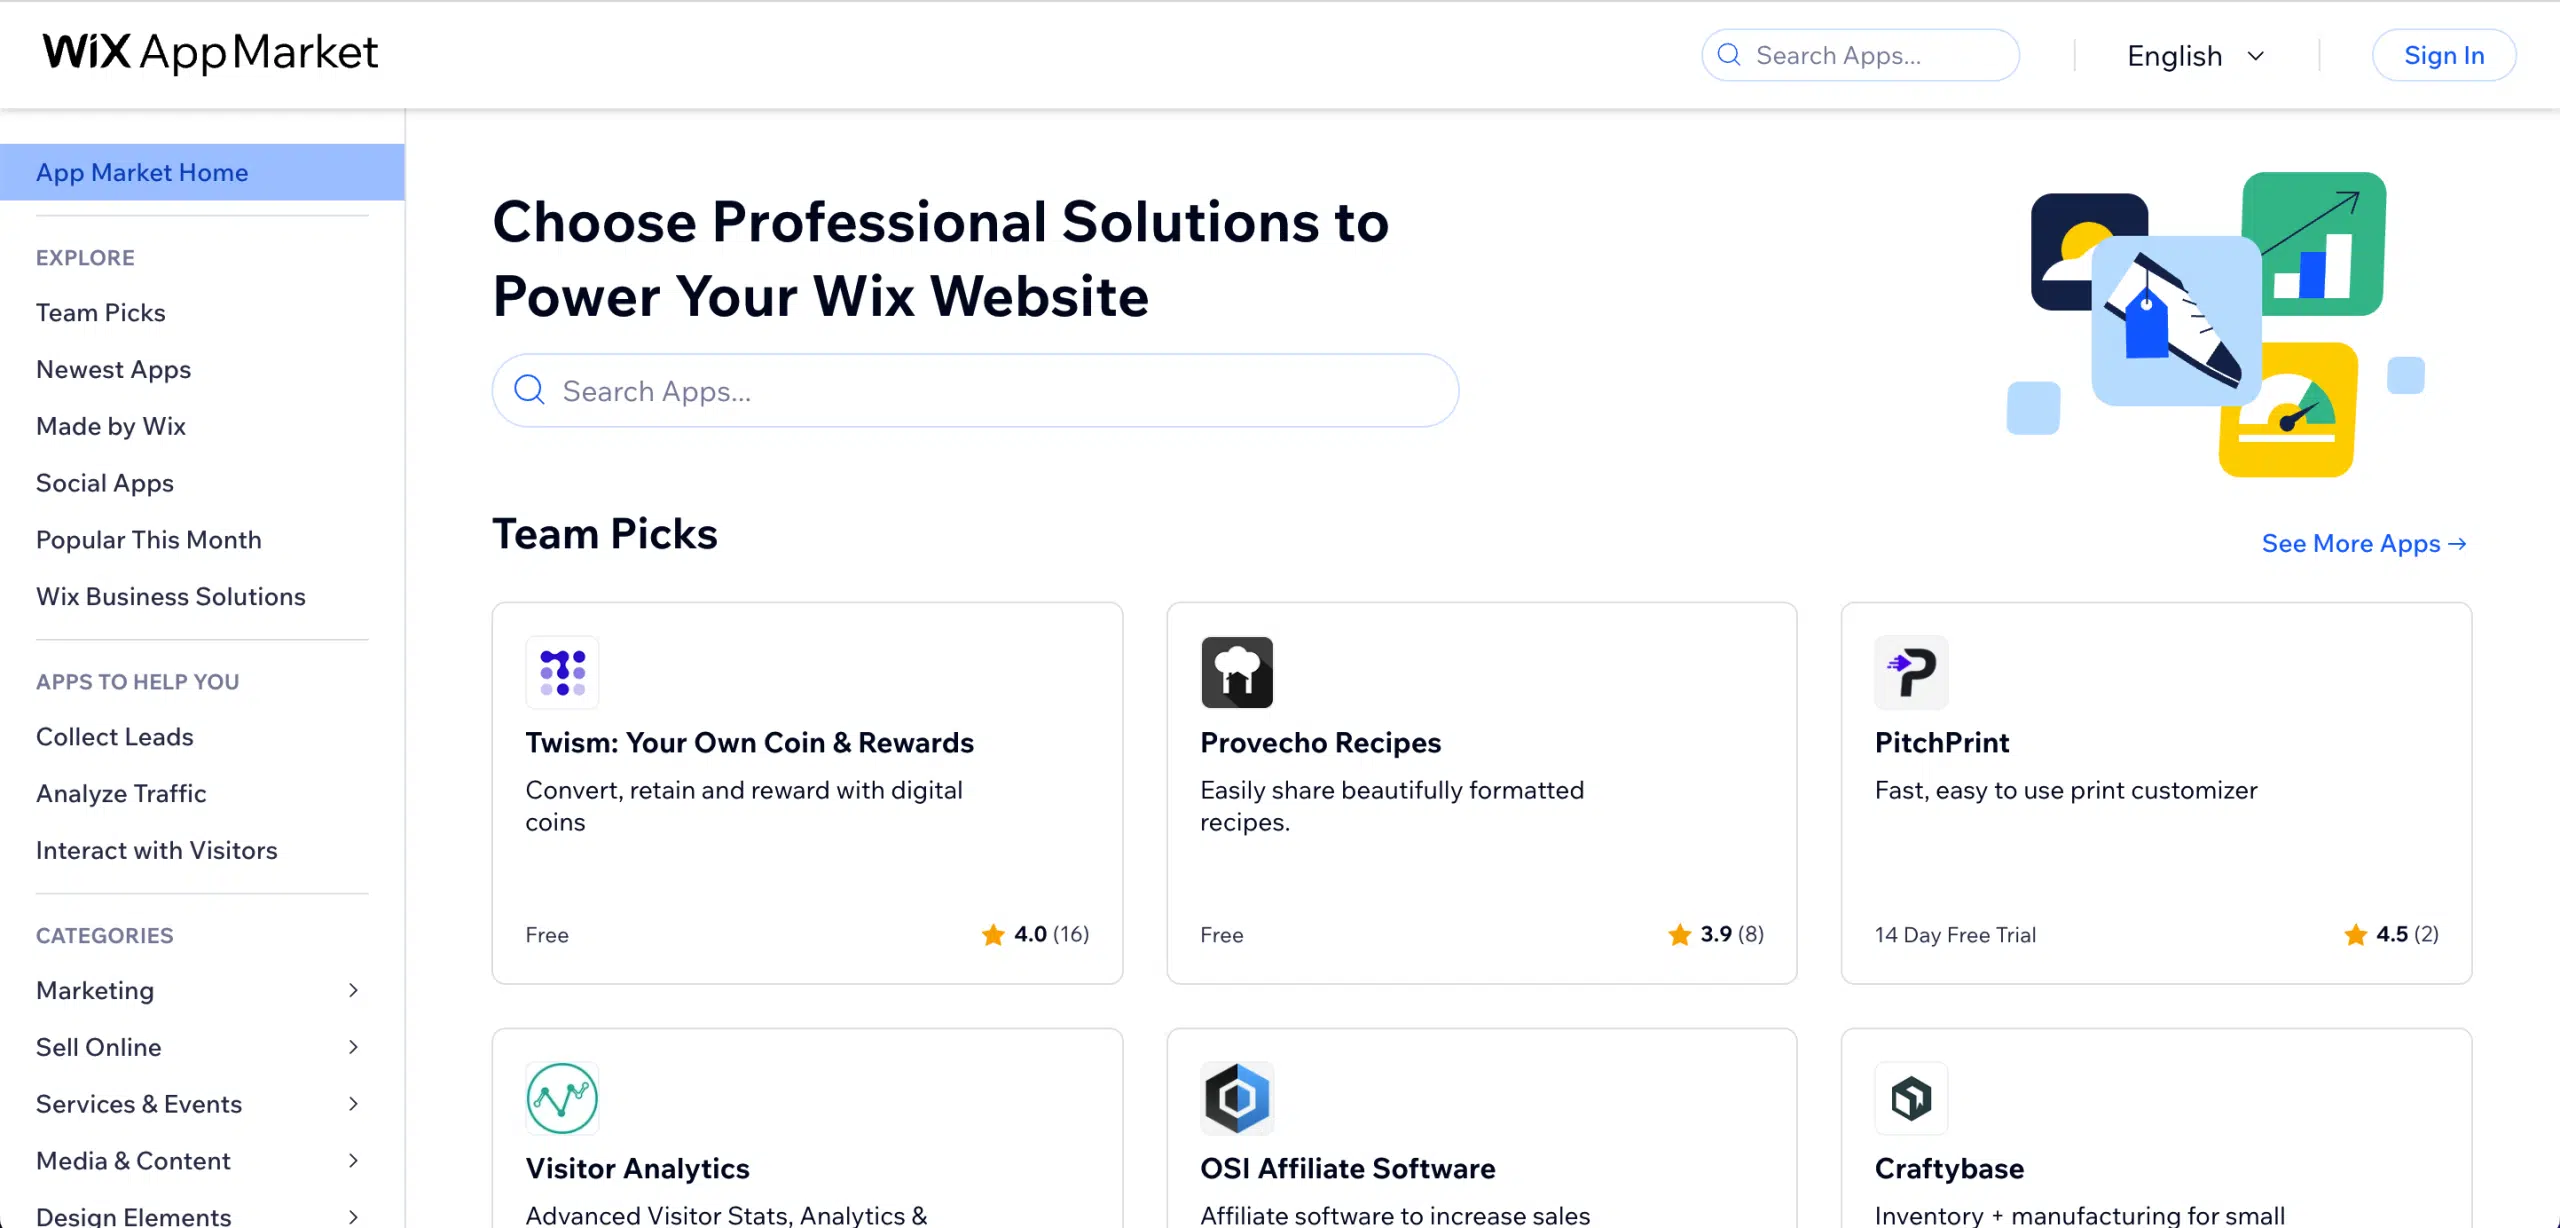2560x1228 pixels.
Task: Expand the Marketing category chevron
Action: [353, 990]
